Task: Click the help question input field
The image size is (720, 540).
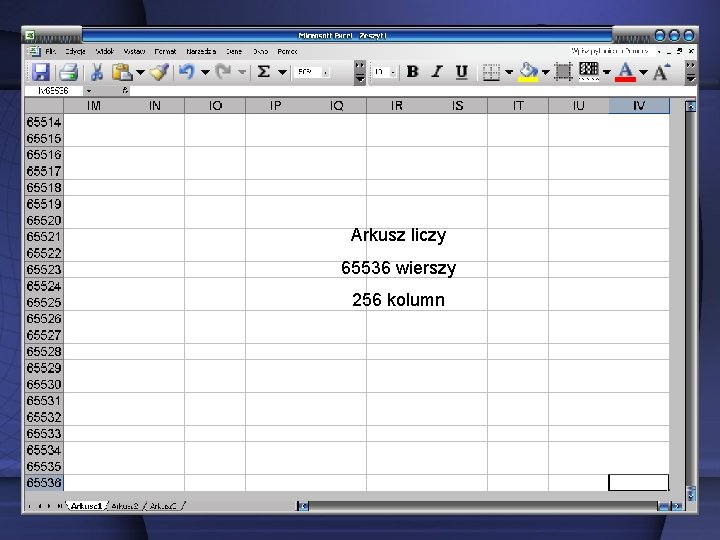Action: 611,51
